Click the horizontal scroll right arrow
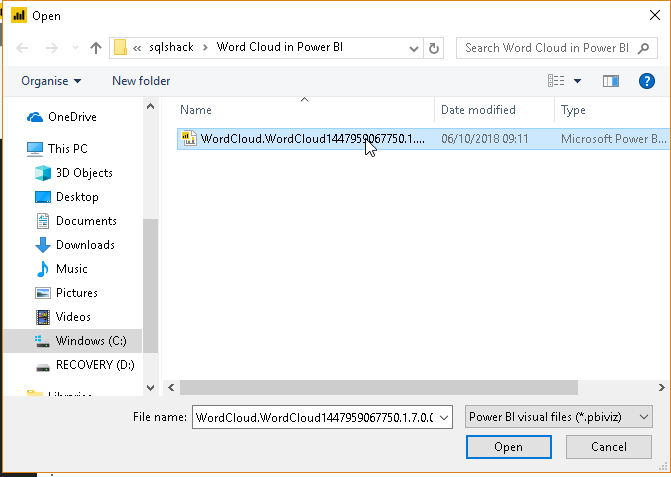The width and height of the screenshot is (671, 477). 662,388
